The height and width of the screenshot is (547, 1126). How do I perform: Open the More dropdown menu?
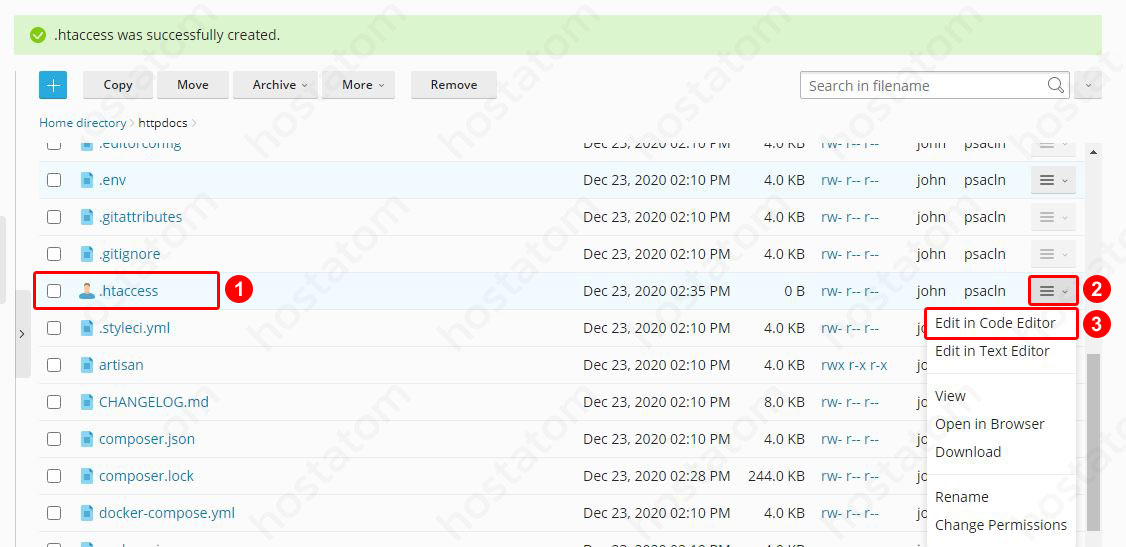click(358, 85)
